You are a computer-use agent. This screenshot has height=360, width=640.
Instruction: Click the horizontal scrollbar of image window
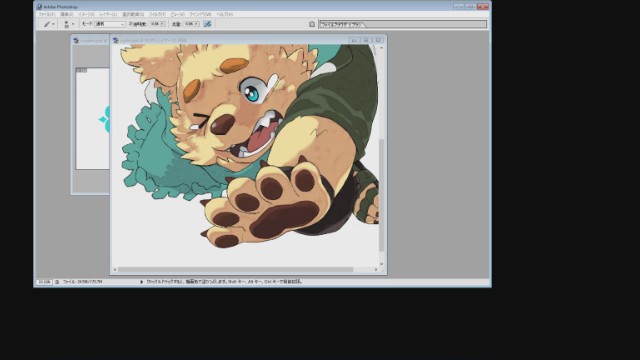(245, 269)
